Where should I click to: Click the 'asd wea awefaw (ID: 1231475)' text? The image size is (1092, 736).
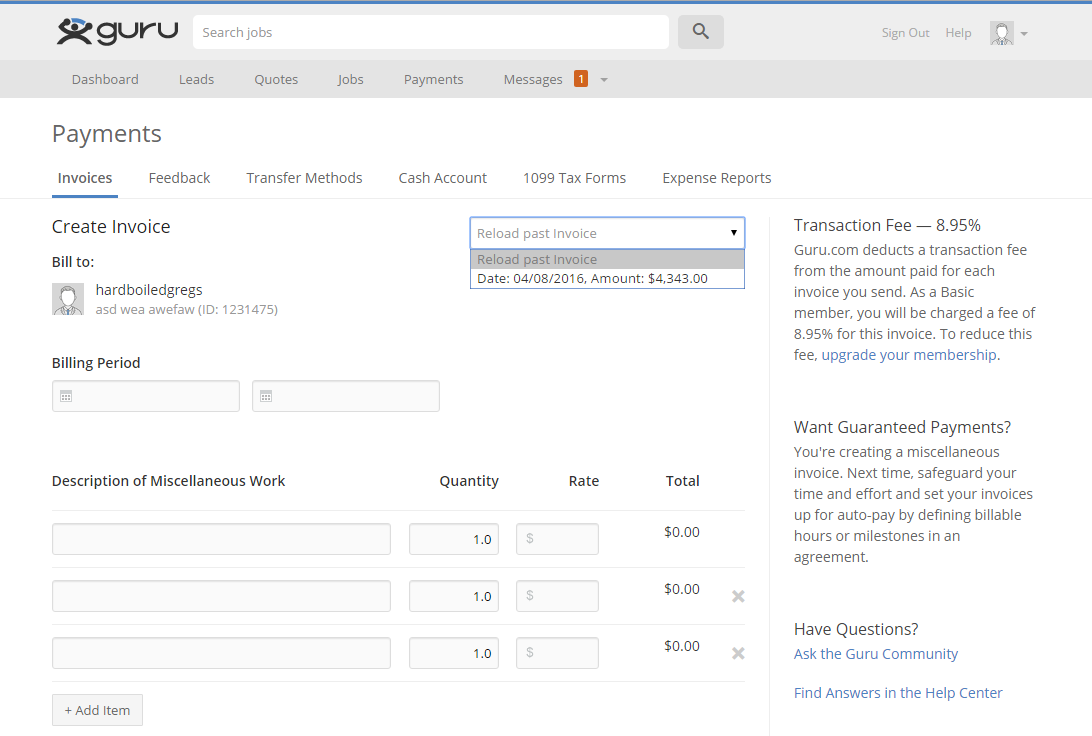[x=187, y=309]
